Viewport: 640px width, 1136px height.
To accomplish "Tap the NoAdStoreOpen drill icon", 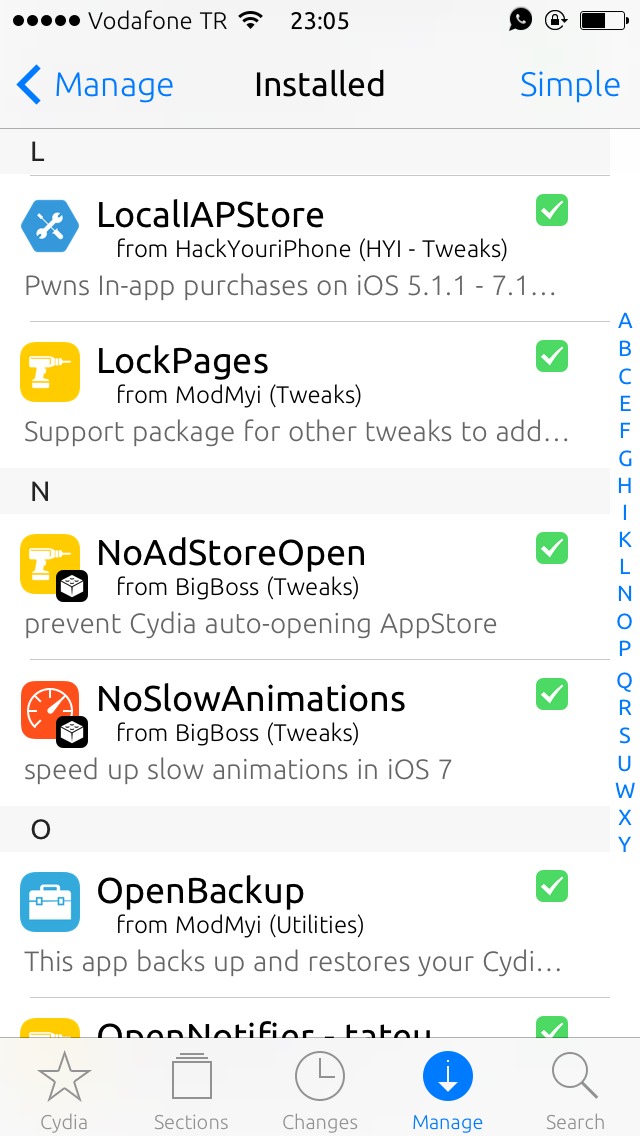I will (x=50, y=564).
